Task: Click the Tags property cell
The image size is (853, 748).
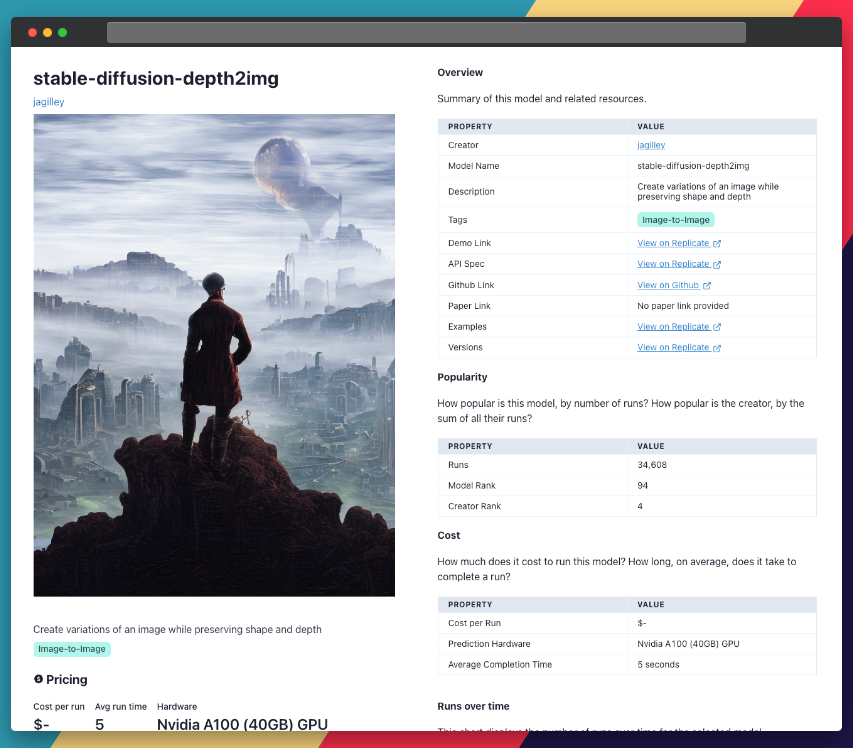Action: [533, 220]
